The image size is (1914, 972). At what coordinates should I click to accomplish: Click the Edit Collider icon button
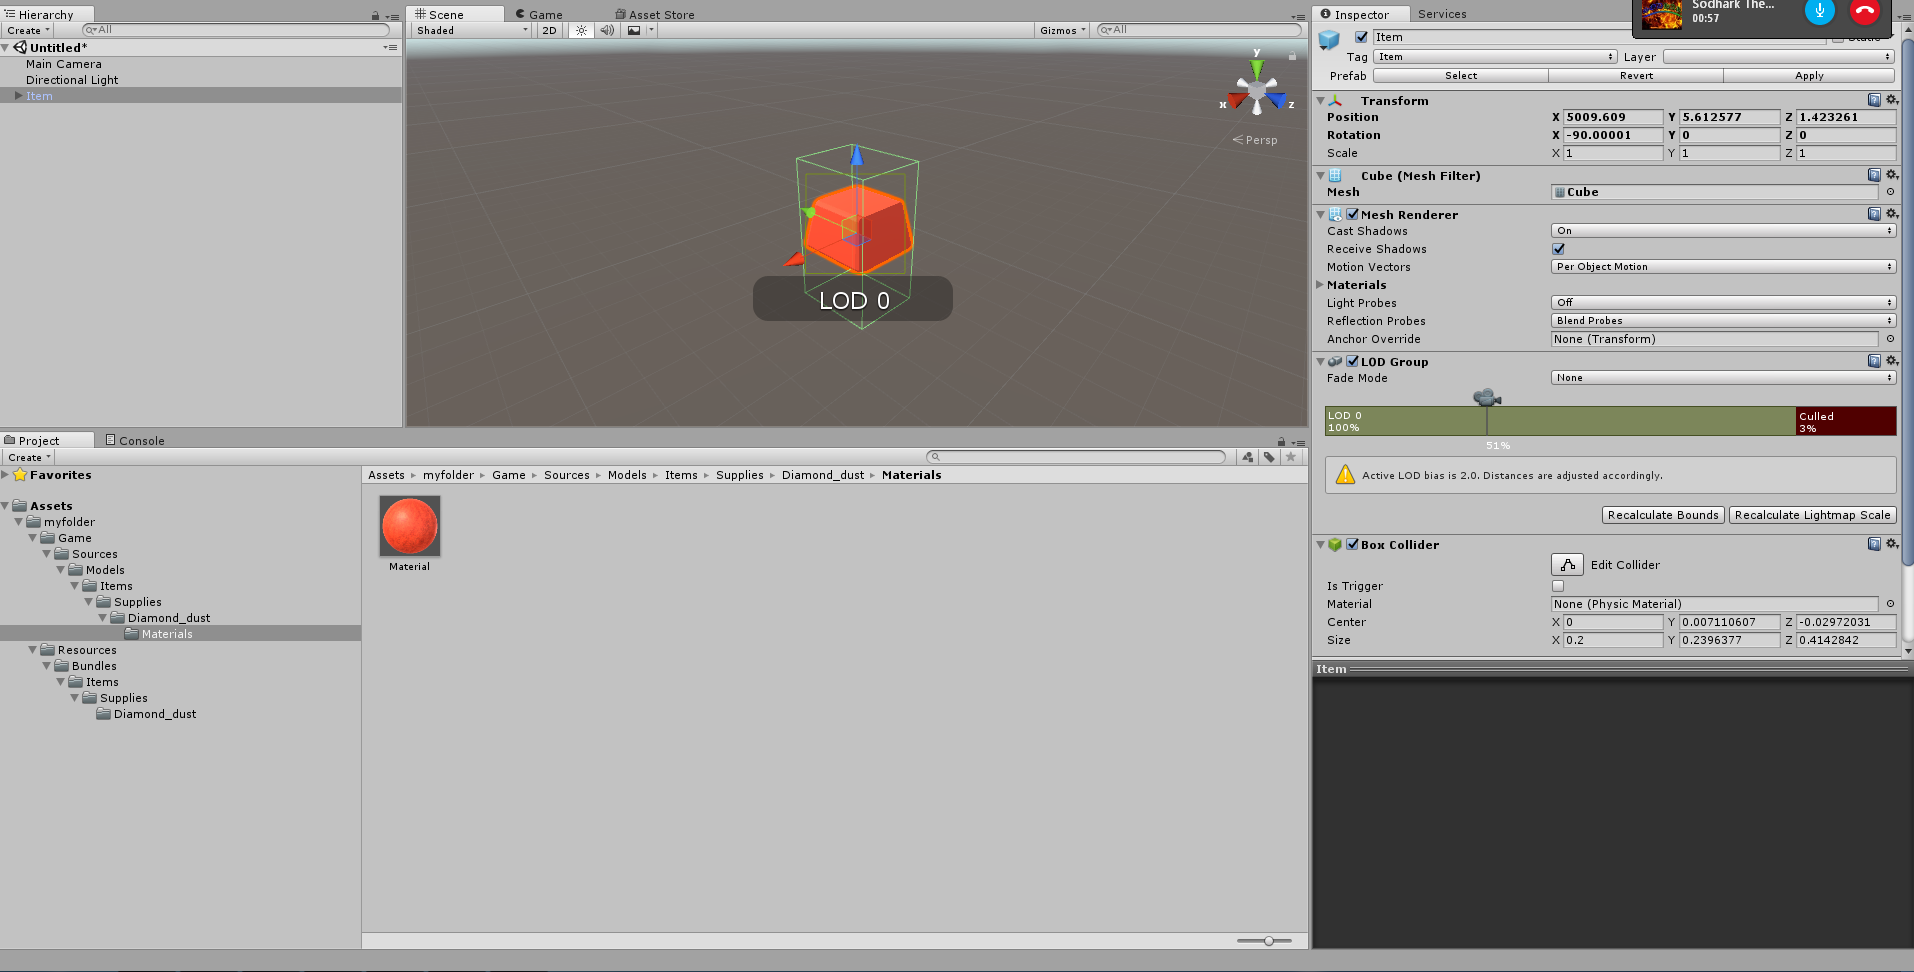[1567, 565]
